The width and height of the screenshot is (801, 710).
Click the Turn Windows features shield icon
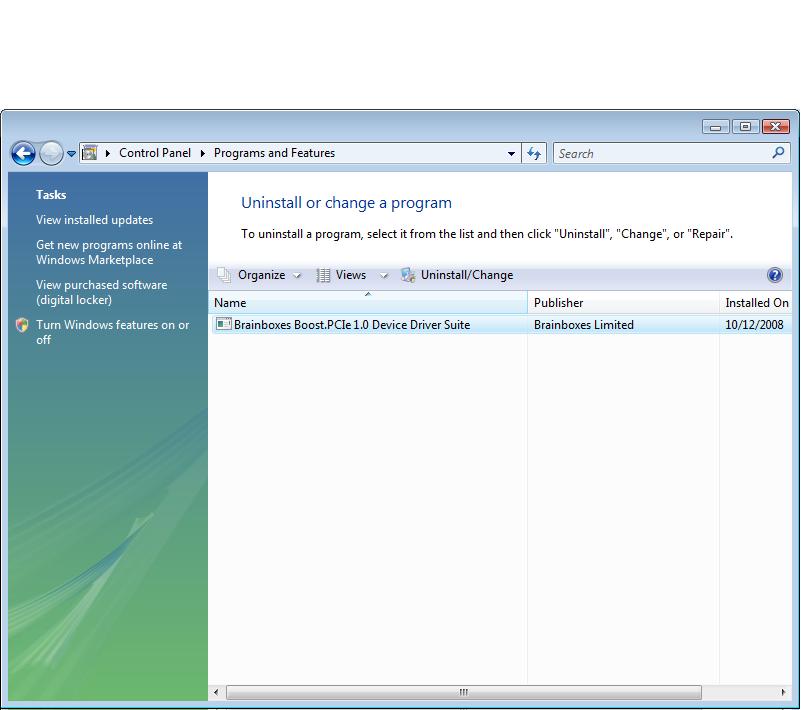point(21,325)
